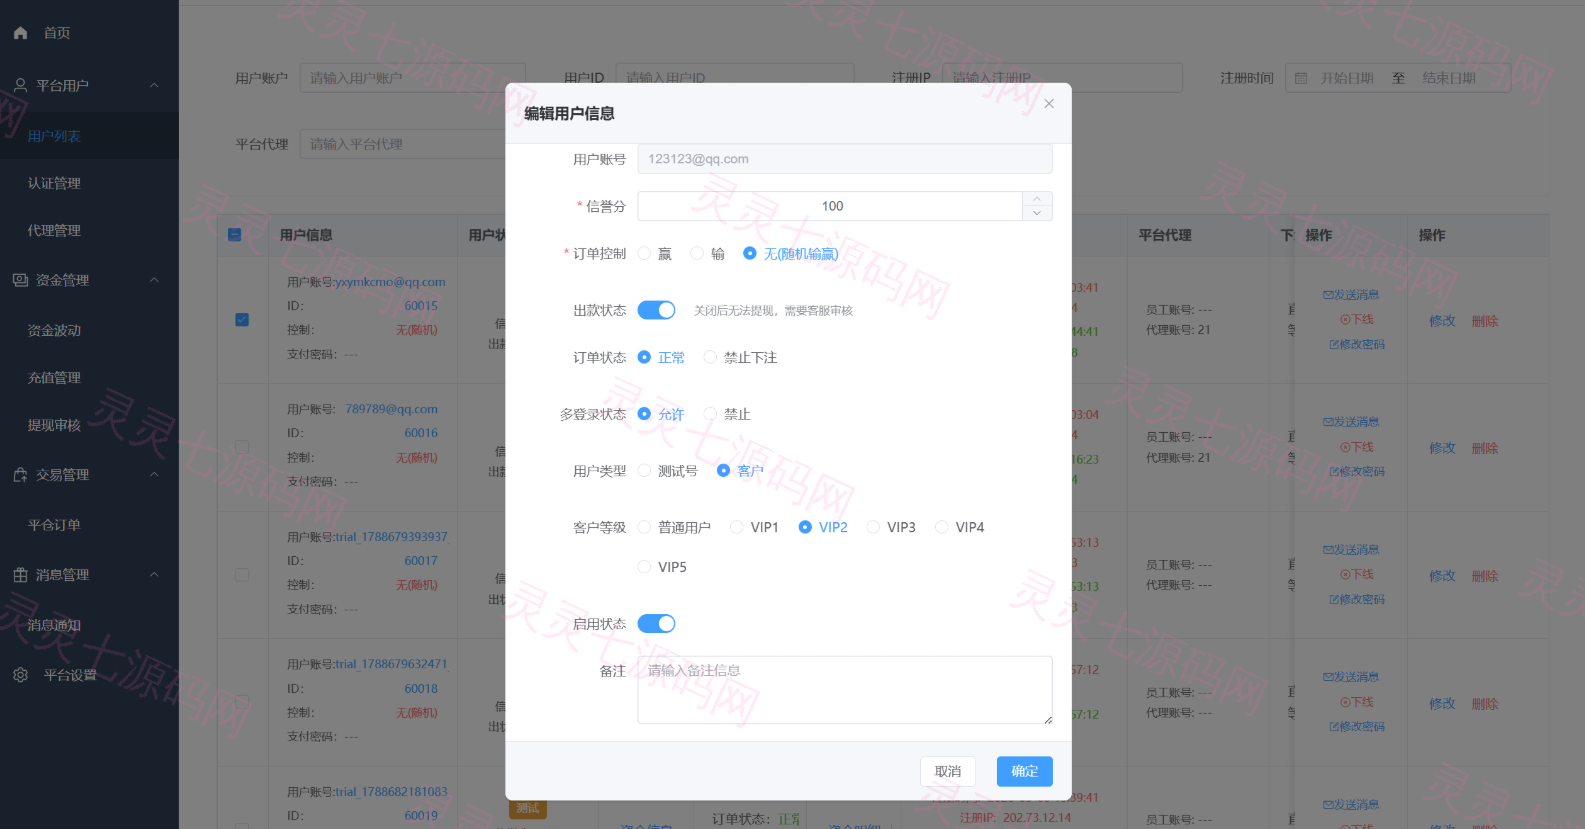Image resolution: width=1585 pixels, height=829 pixels.
Task: Click the 信誉分 number field
Action: click(831, 206)
